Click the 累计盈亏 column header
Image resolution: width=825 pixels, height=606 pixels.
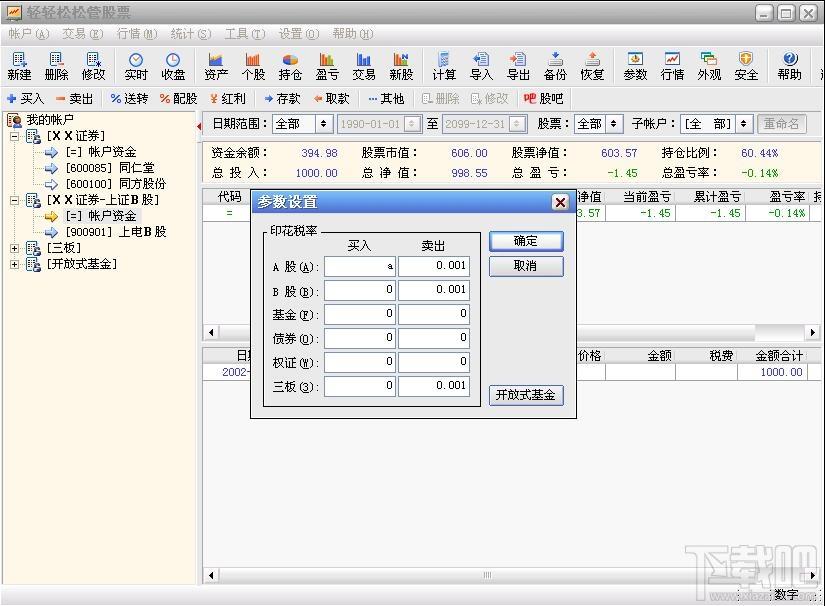pos(711,197)
